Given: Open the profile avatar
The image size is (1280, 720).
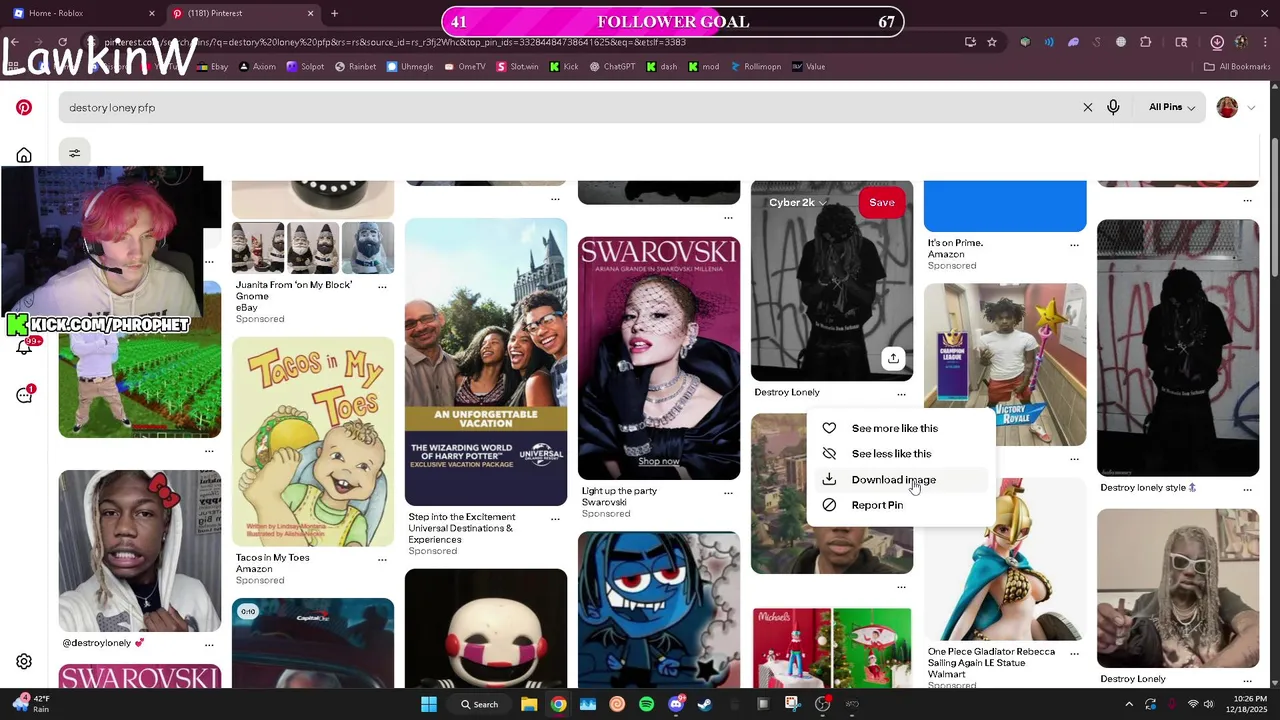Looking at the screenshot, I should tap(1227, 107).
